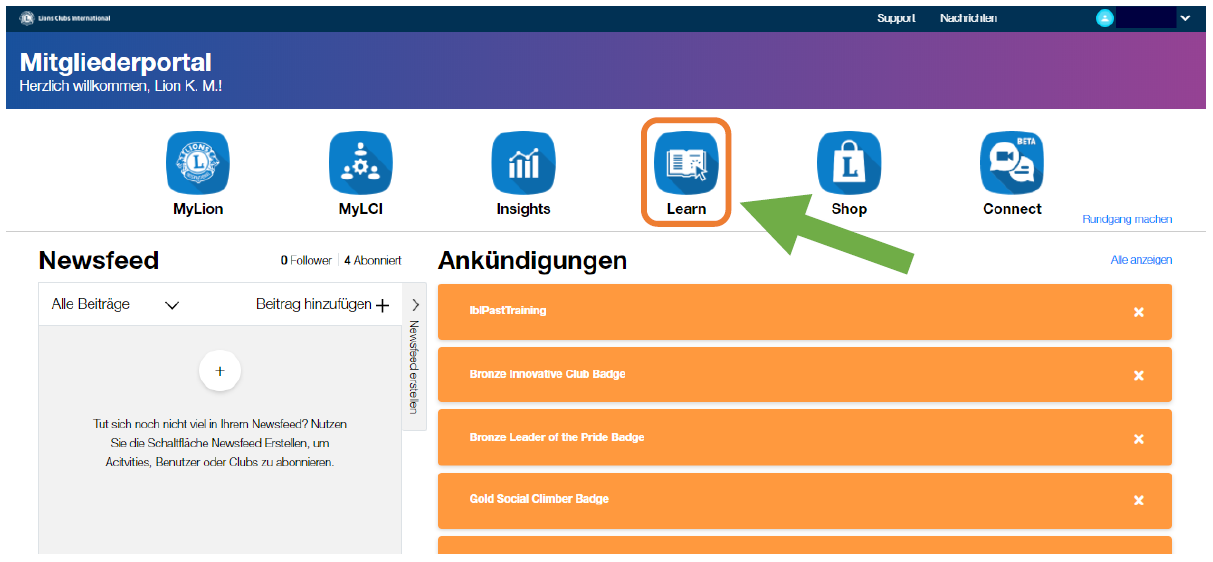Open the MyLCI app icon
Image resolution: width=1213 pixels, height=562 pixels.
(361, 163)
